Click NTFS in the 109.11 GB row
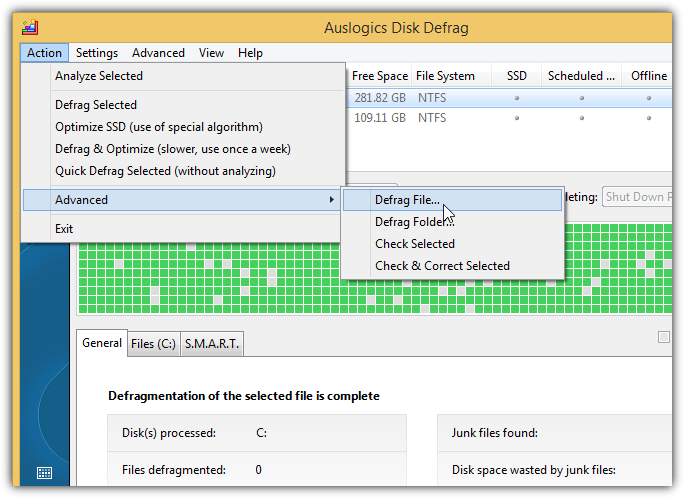 (x=432, y=118)
